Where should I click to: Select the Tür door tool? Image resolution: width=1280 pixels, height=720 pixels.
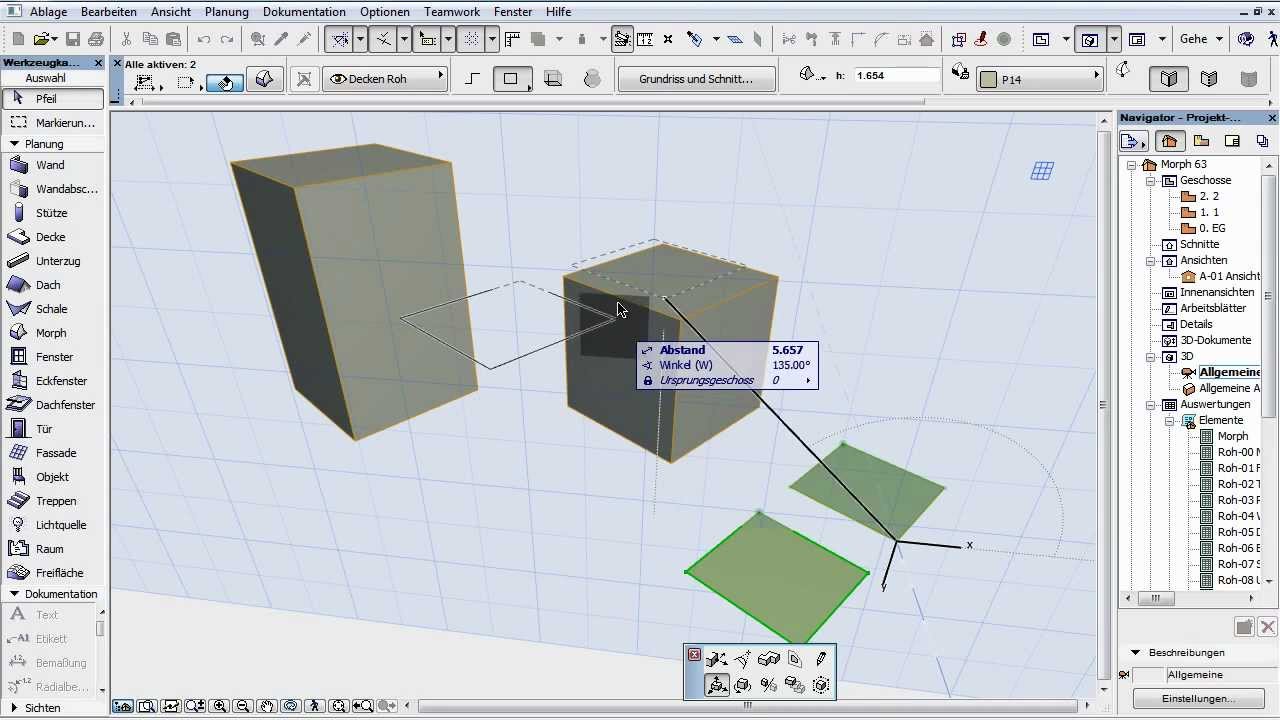52,429
